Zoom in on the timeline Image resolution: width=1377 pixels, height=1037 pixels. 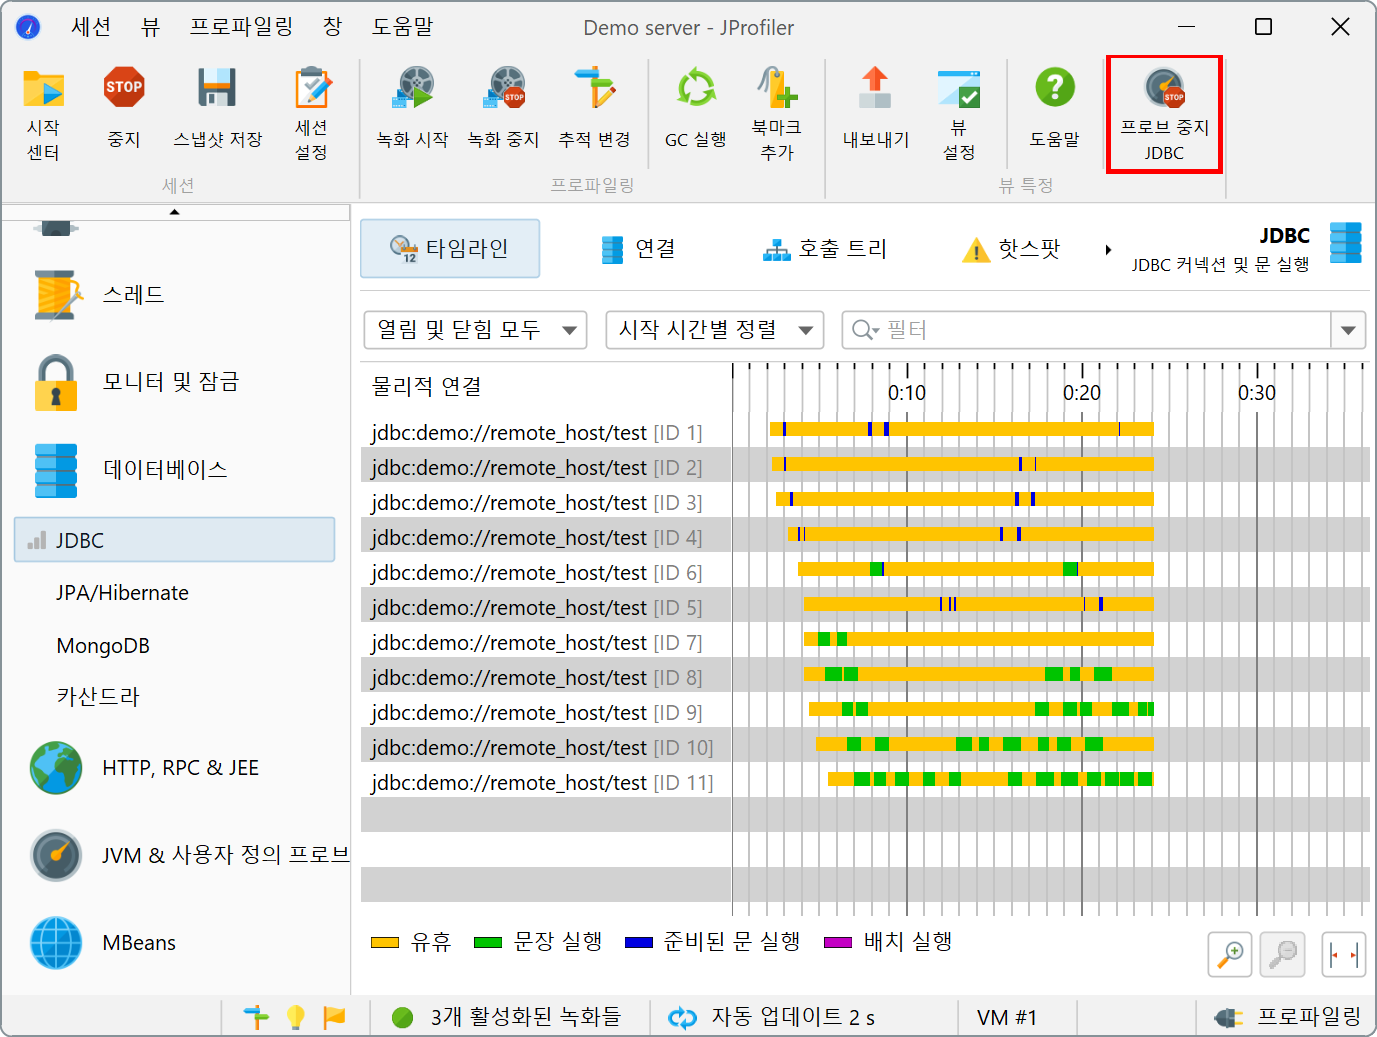[1231, 953]
